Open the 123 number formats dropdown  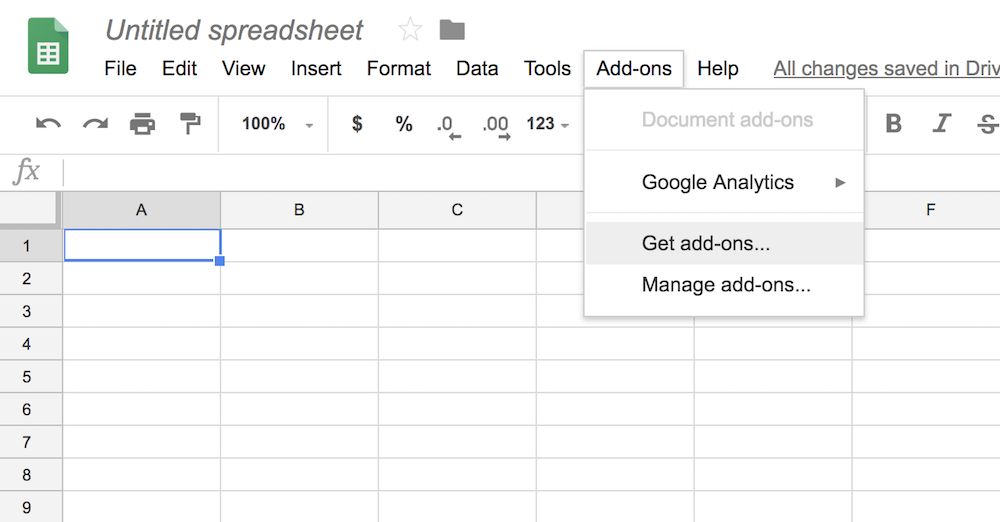point(548,124)
